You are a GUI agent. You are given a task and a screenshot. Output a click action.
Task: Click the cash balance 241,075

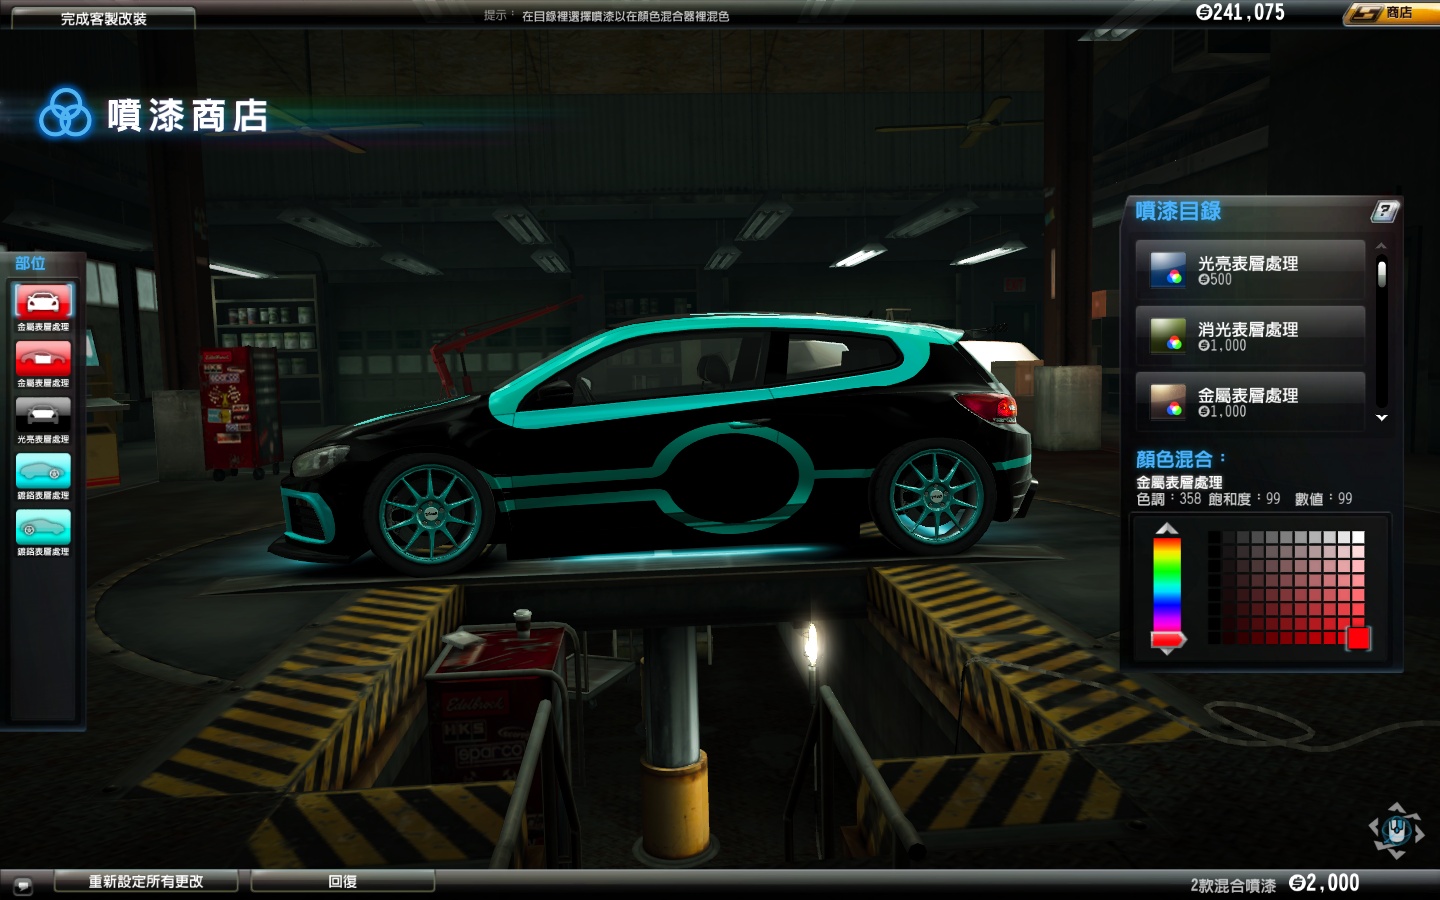click(1240, 12)
